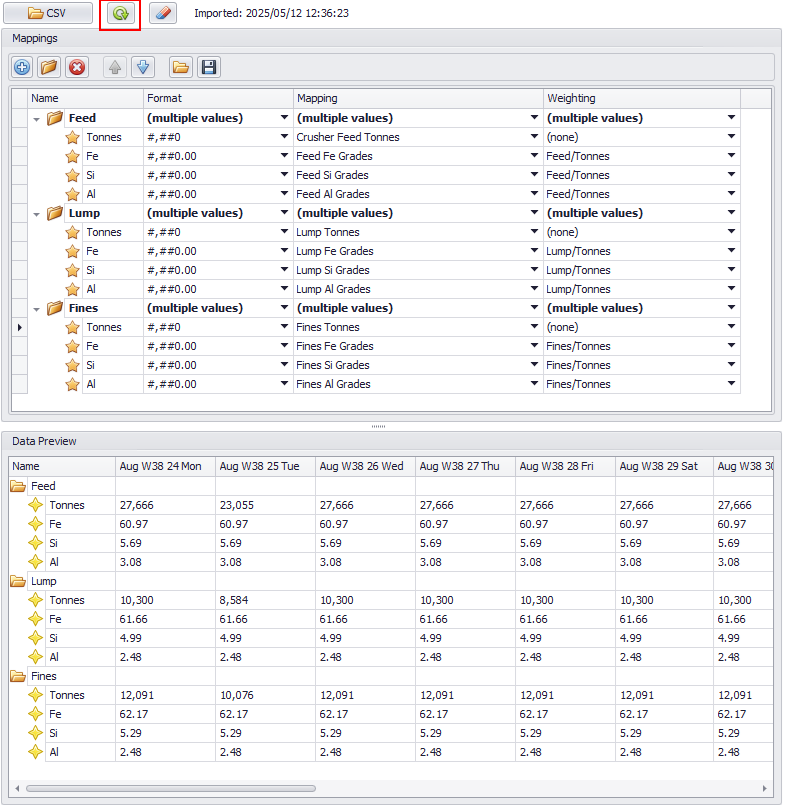Move selected mapping down with blue arrow
This screenshot has width=785, height=808.
click(x=142, y=67)
